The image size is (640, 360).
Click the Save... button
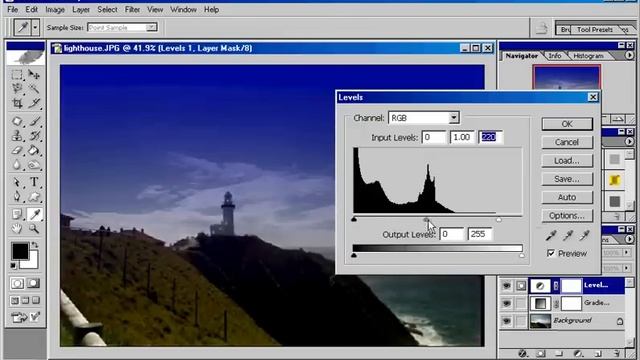pyautogui.click(x=567, y=179)
